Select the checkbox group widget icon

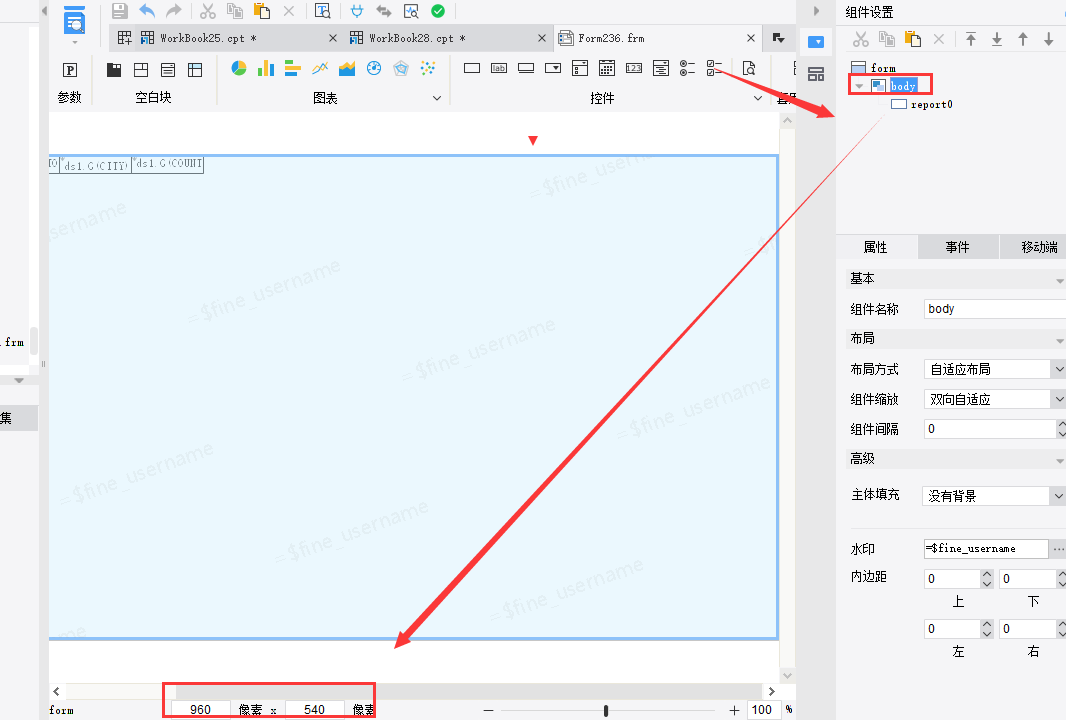coord(714,68)
